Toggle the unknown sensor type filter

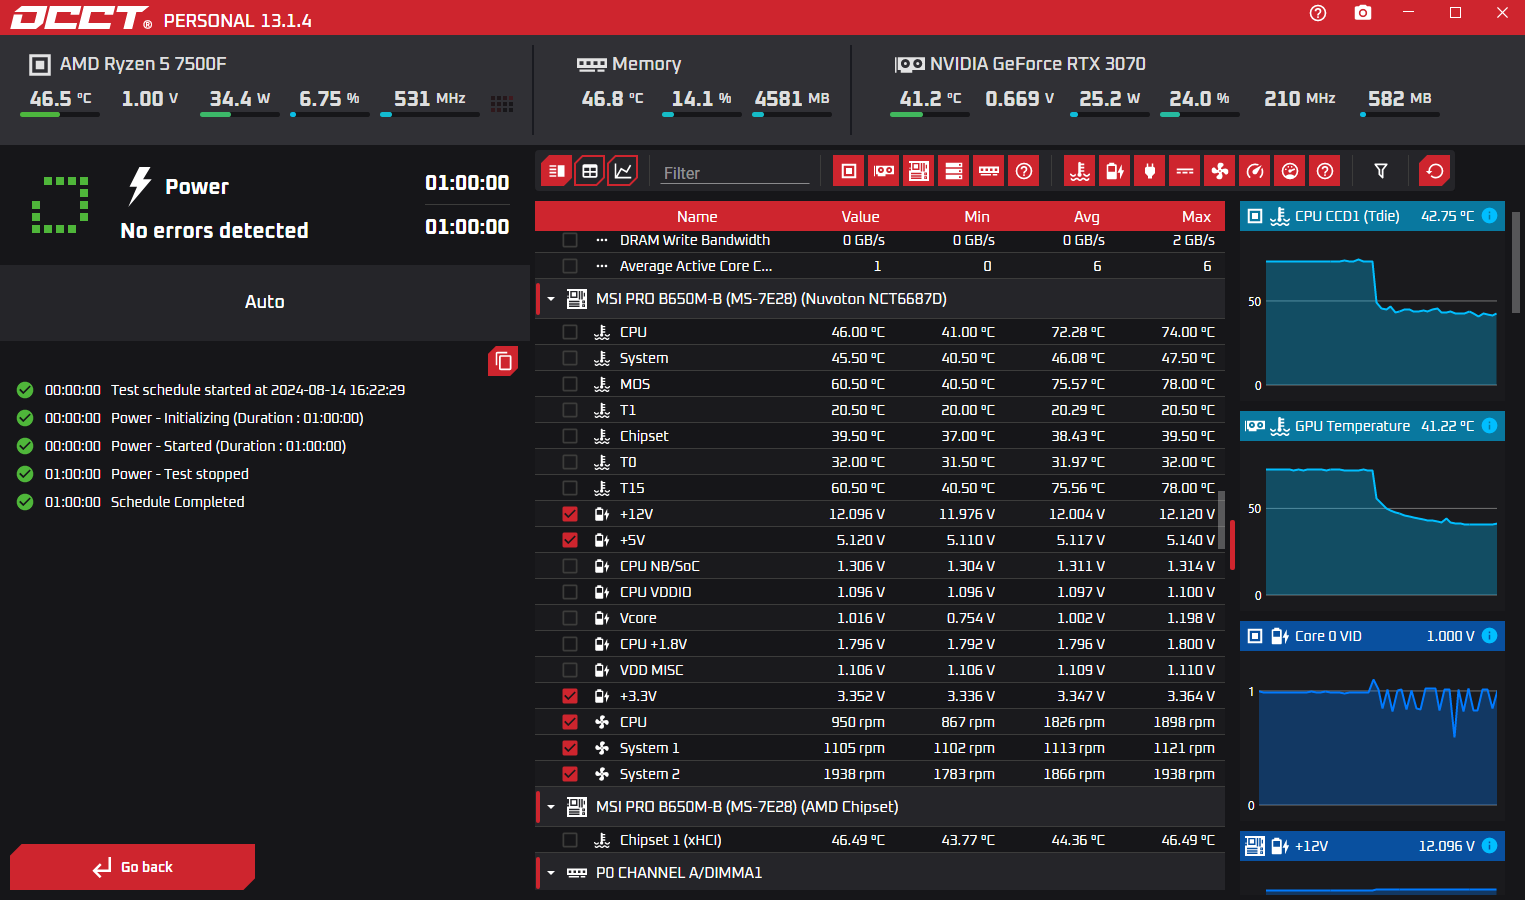tap(1325, 171)
